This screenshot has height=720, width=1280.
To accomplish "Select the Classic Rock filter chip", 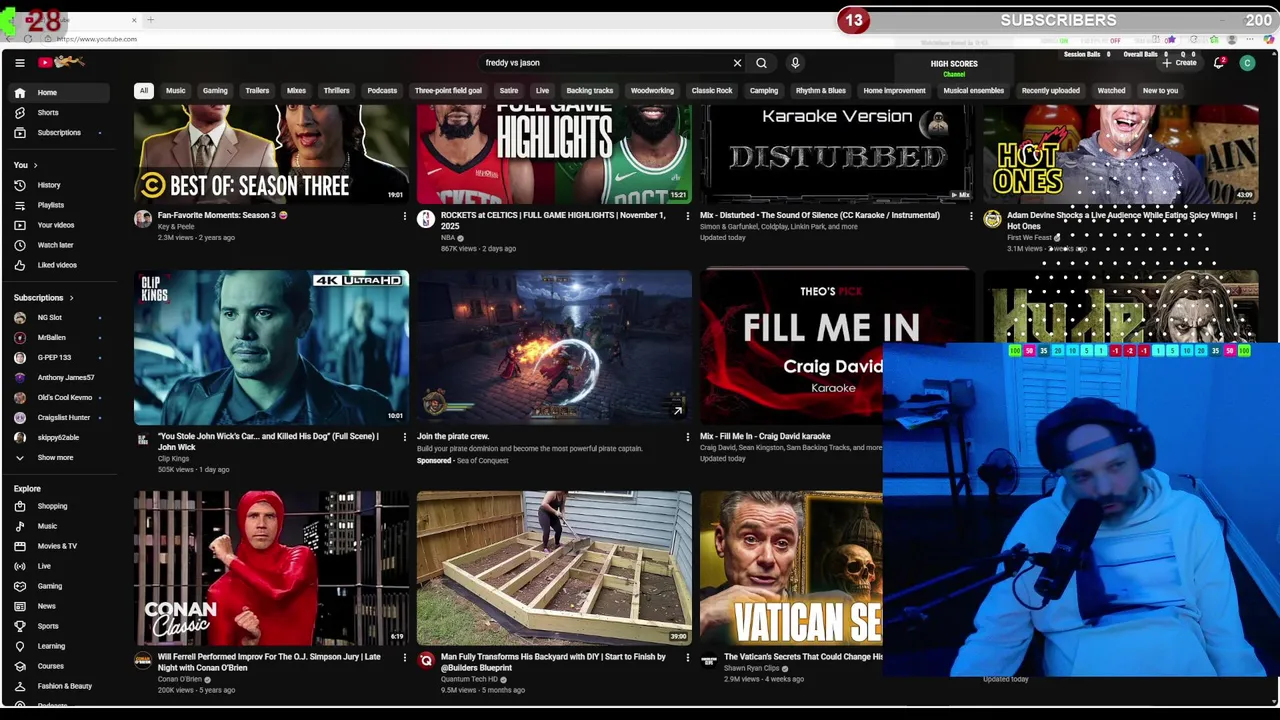I will point(712,90).
